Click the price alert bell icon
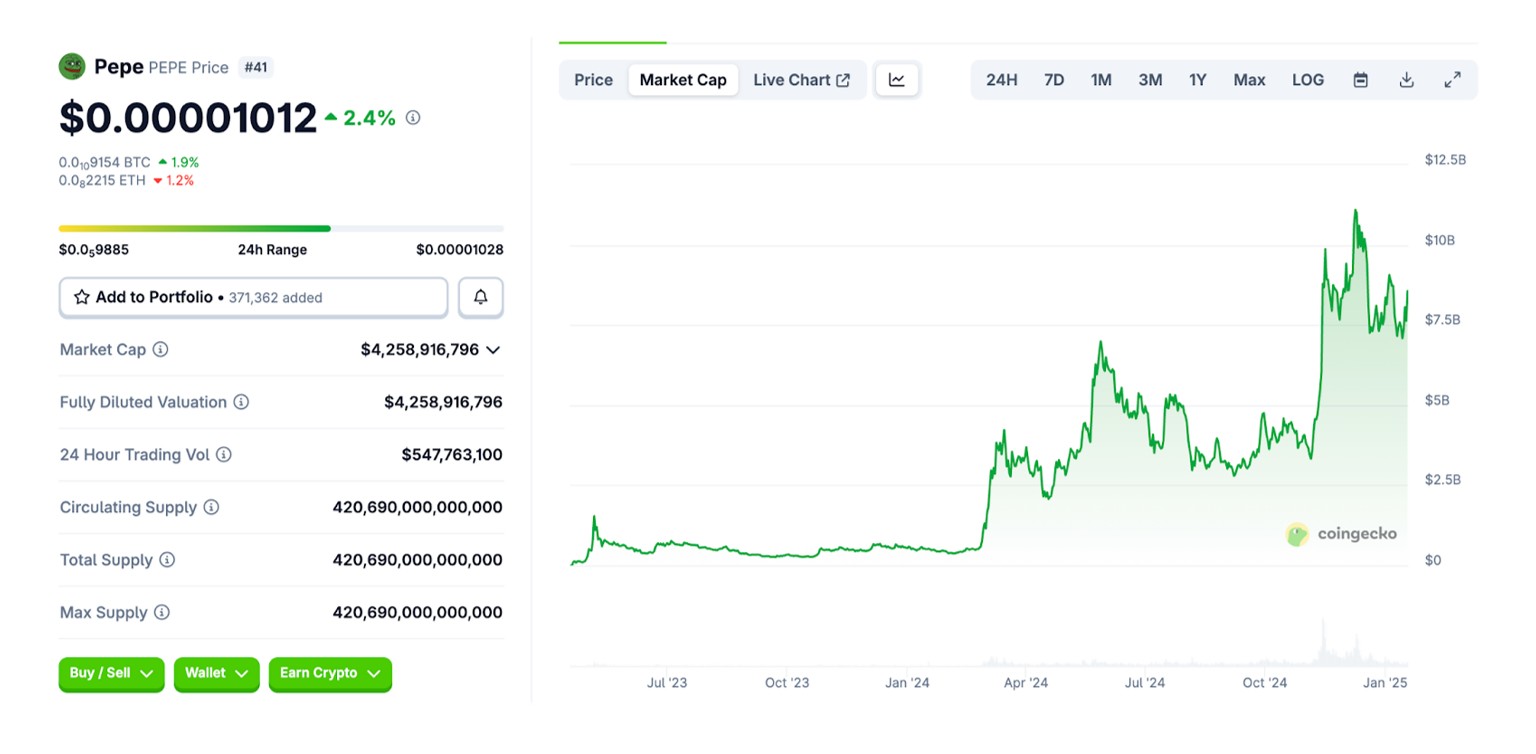This screenshot has height=754, width=1536. pyautogui.click(x=481, y=297)
